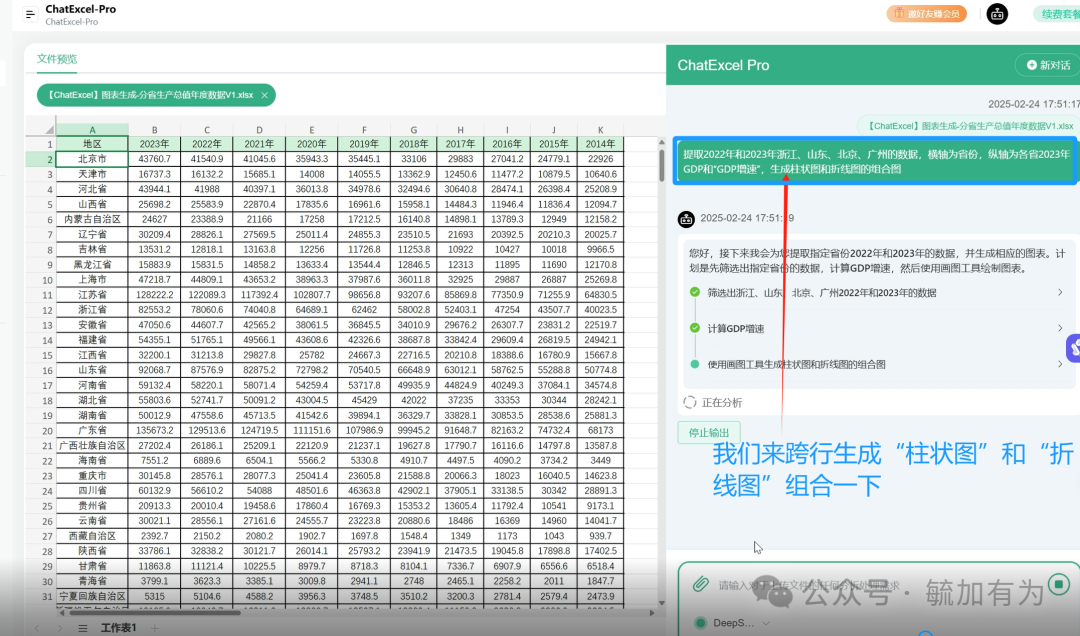Expand the 使用画图工具 step chevron
This screenshot has width=1080, height=636.
pyautogui.click(x=1060, y=364)
